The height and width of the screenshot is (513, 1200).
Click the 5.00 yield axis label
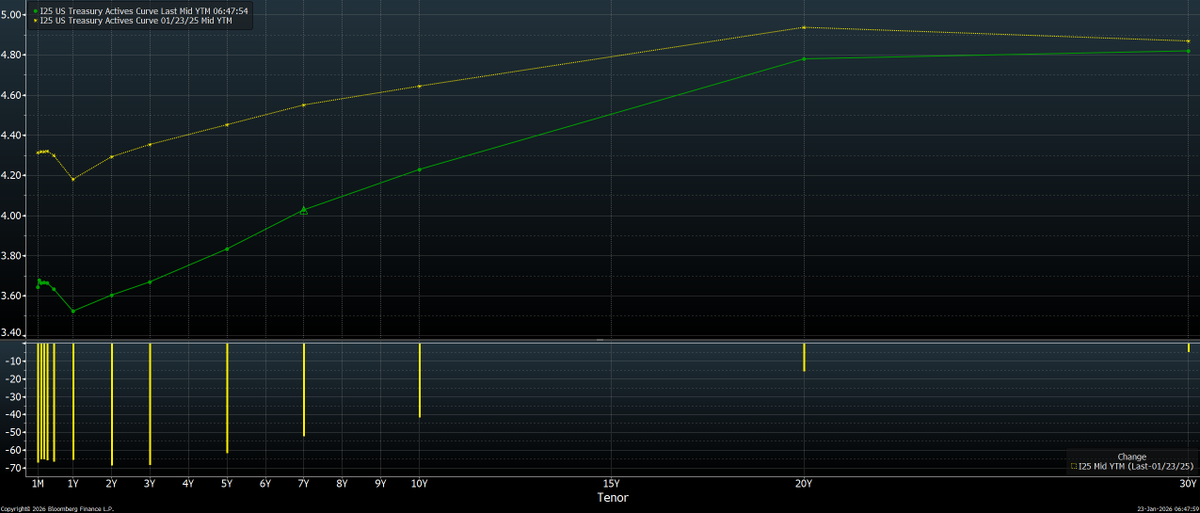[13, 15]
